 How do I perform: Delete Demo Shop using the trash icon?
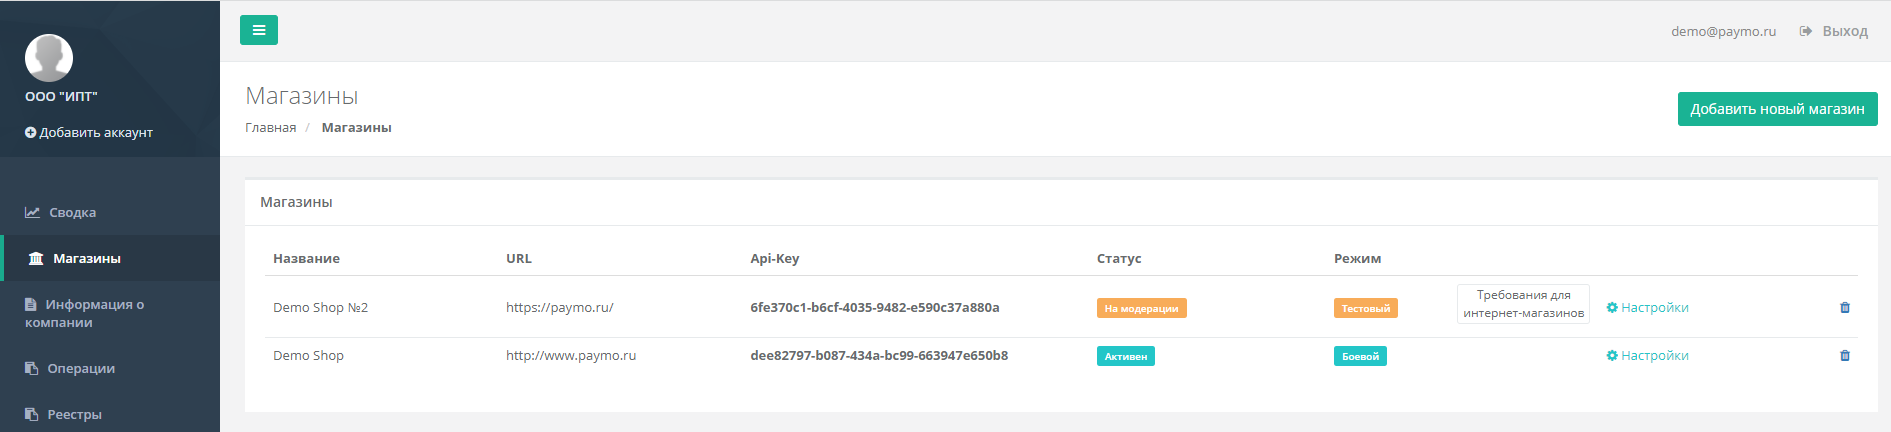1845,356
